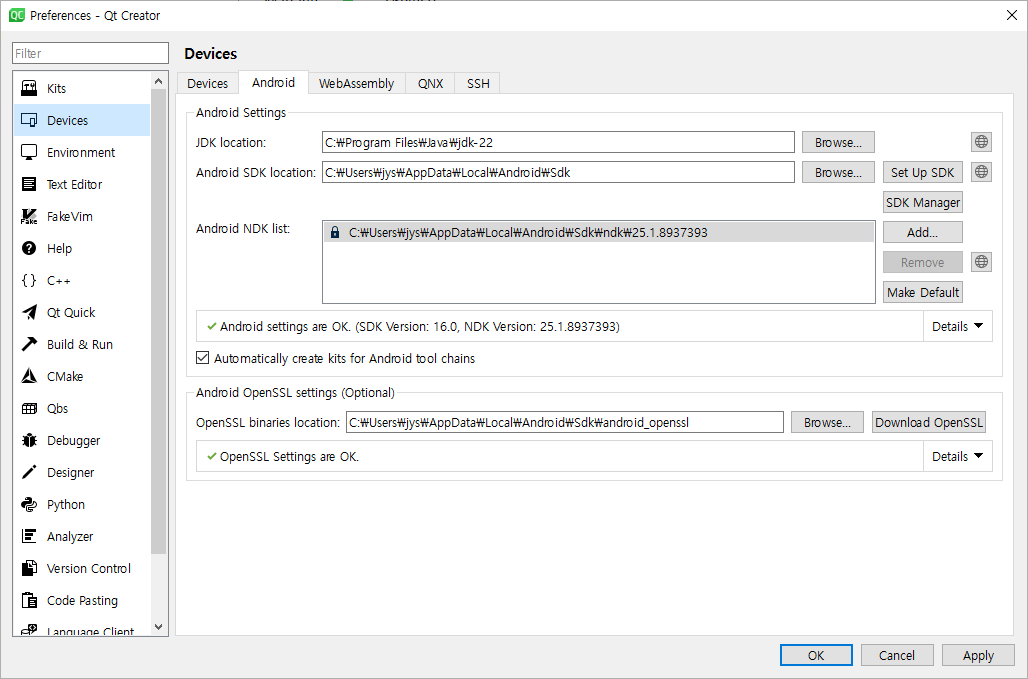Select the ndk\25.1.8937393 list entry
This screenshot has height=679, width=1028.
point(599,233)
